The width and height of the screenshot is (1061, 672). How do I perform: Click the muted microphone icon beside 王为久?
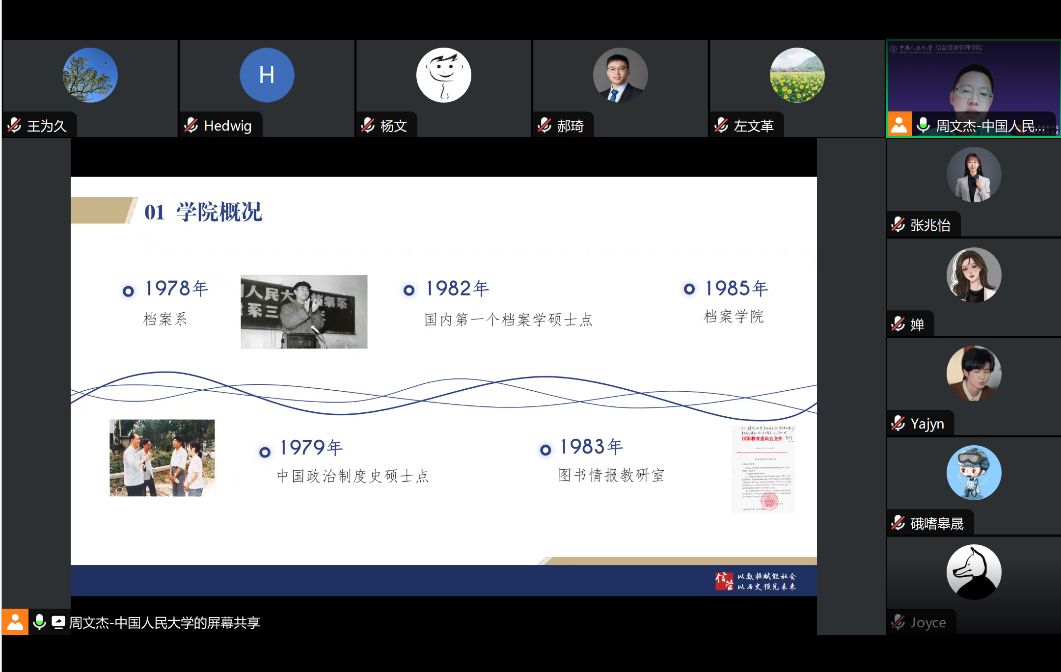click(x=14, y=126)
